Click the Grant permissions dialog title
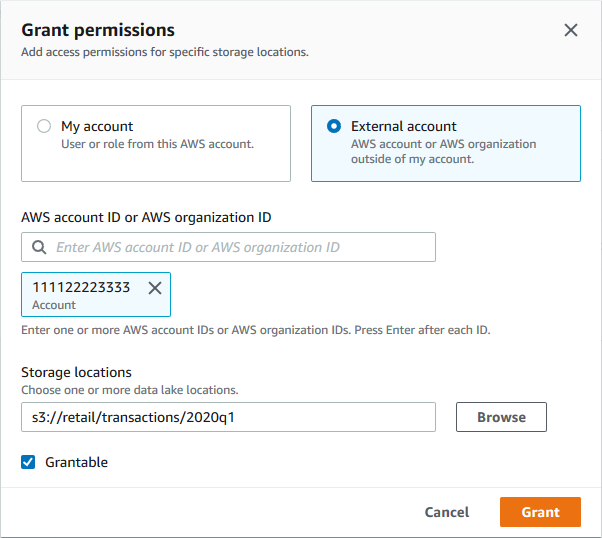Screen dimensions: 602x538 pos(98,30)
